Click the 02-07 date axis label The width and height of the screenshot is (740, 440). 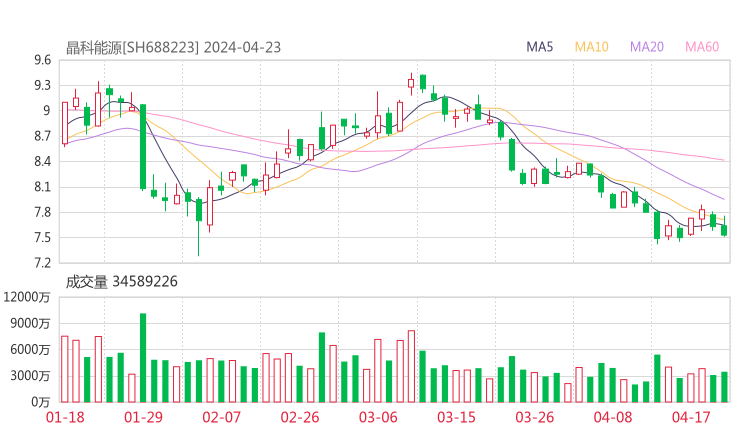point(221,417)
